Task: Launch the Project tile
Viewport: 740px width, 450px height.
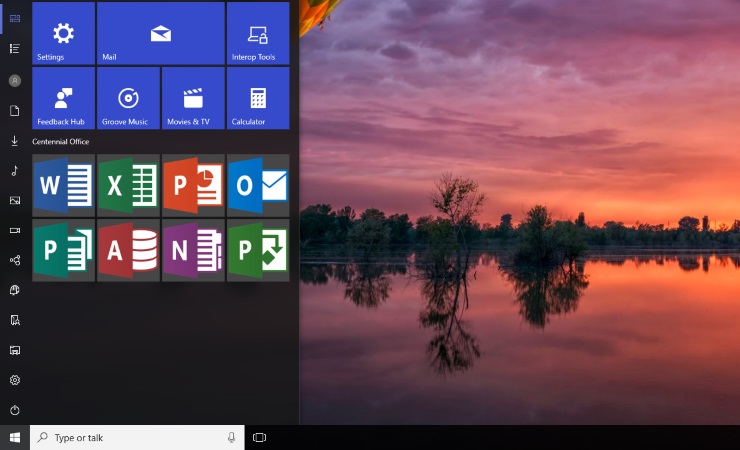Action: [x=258, y=250]
